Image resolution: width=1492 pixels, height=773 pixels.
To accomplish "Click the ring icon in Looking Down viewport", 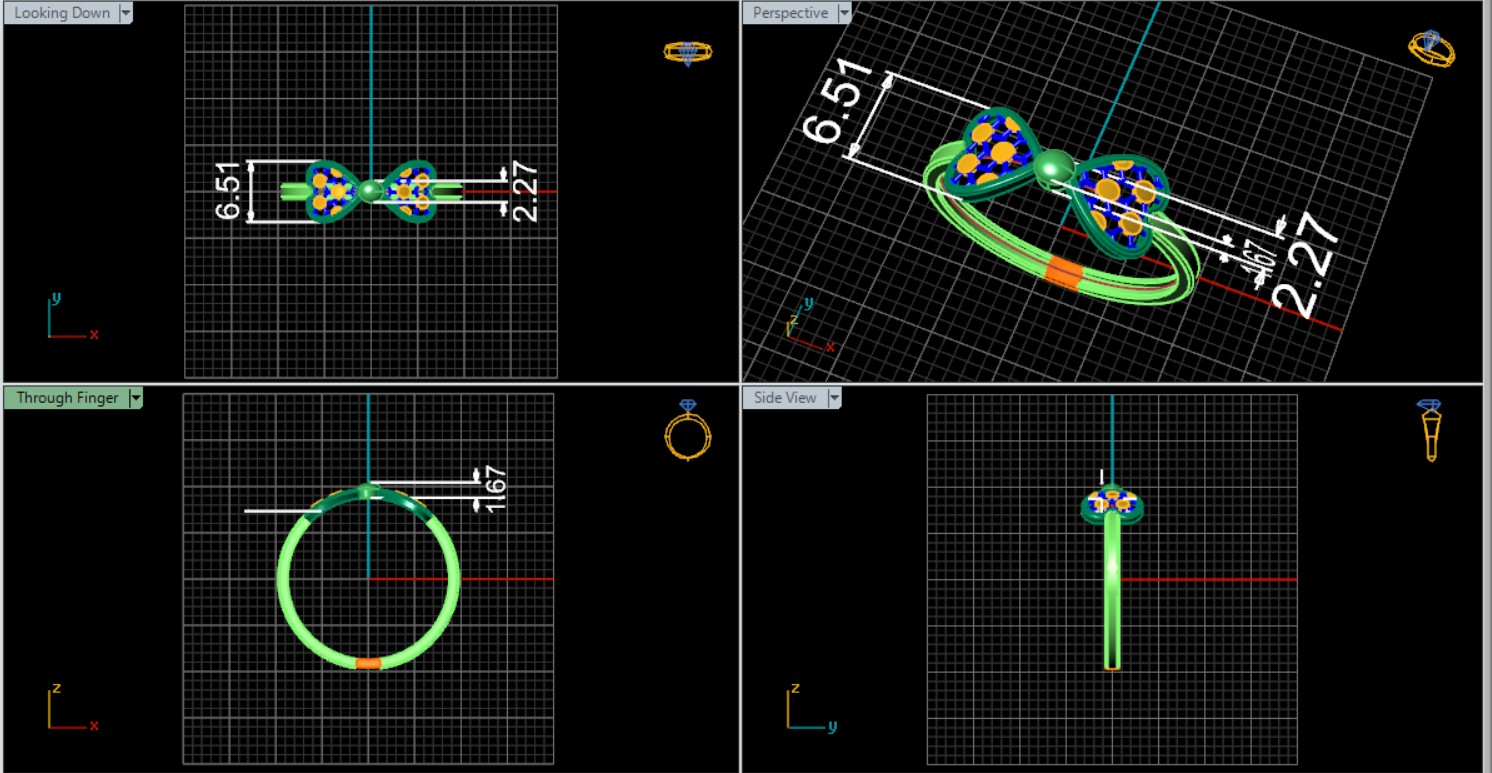I will tap(688, 53).
